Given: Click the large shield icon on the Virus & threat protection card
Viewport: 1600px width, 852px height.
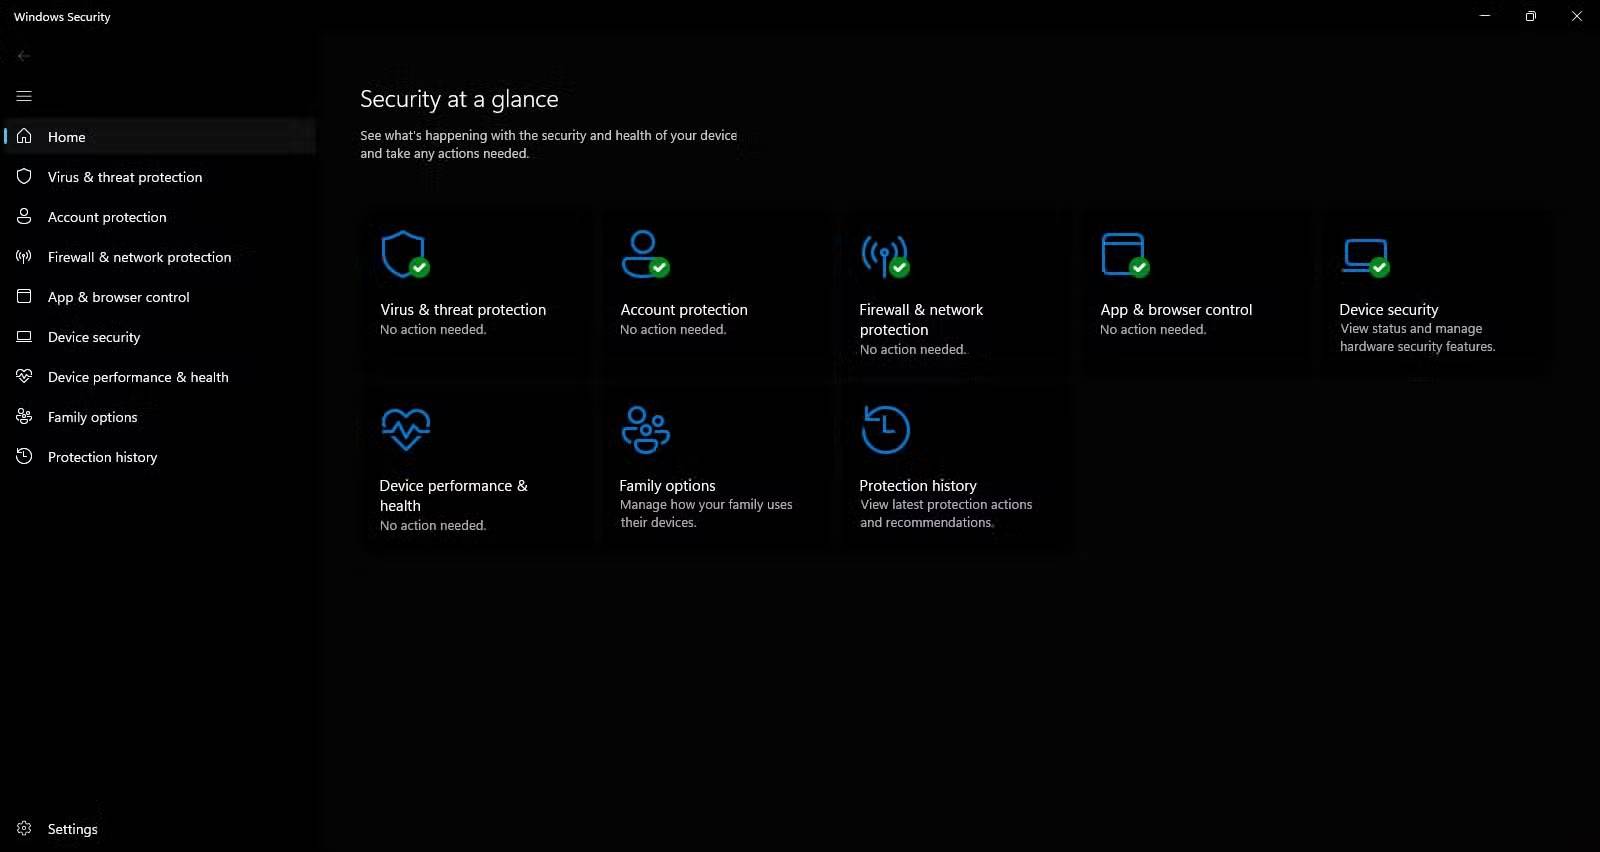Looking at the screenshot, I should pos(405,254).
